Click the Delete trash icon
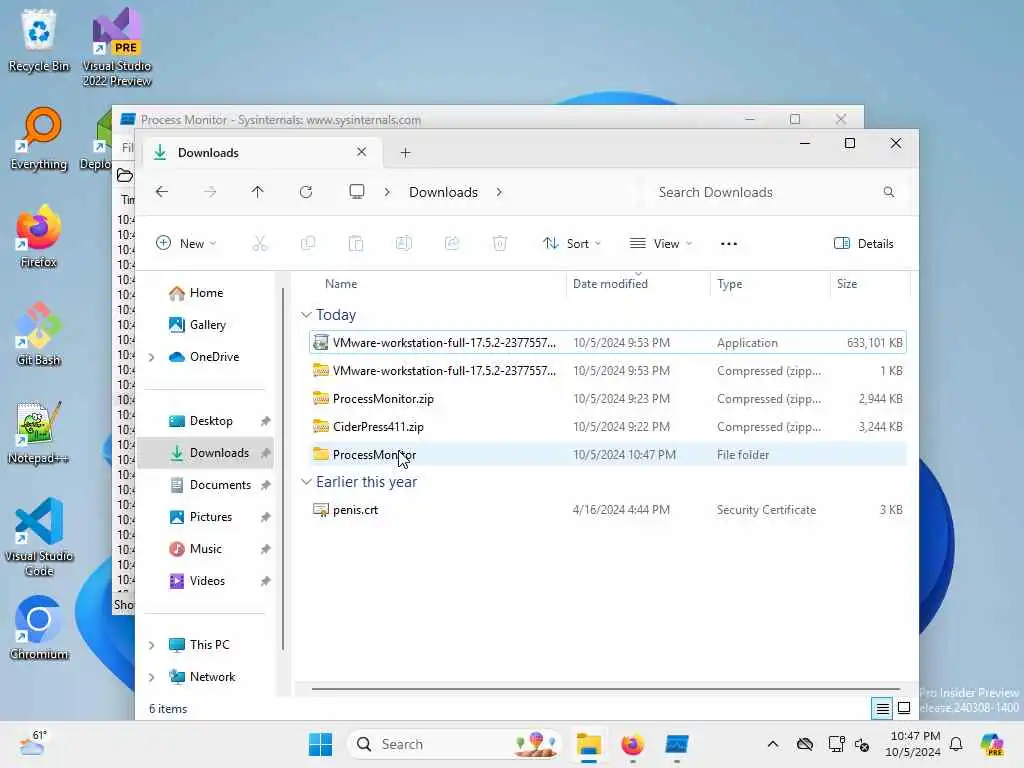Screen dimensions: 1024x768 click(x=500, y=244)
